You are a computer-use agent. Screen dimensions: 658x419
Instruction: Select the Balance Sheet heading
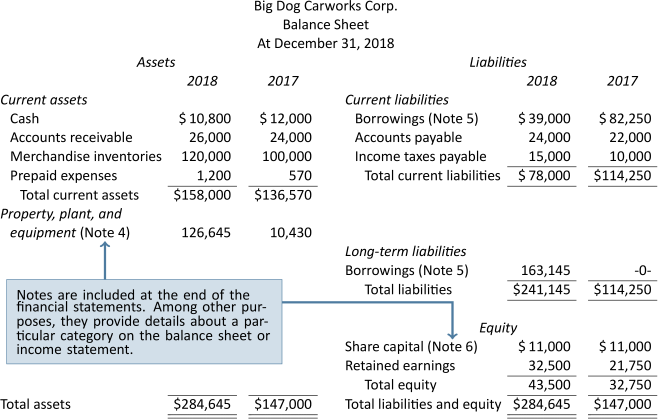point(326,25)
